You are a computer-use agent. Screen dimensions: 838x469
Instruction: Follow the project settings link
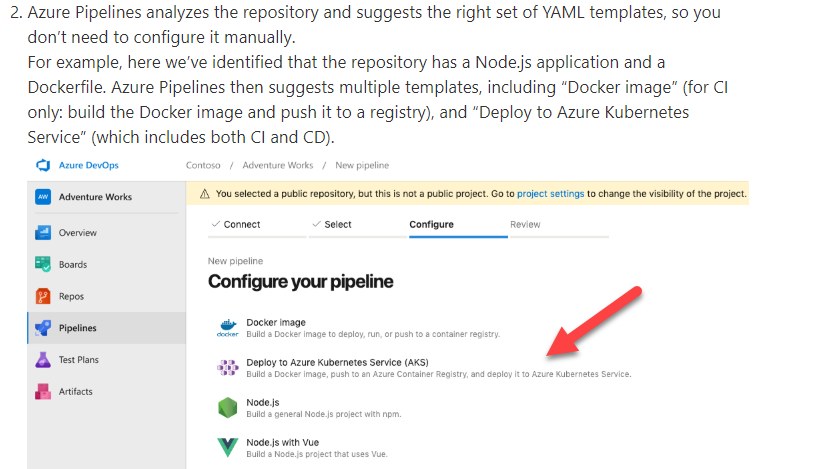pos(550,193)
